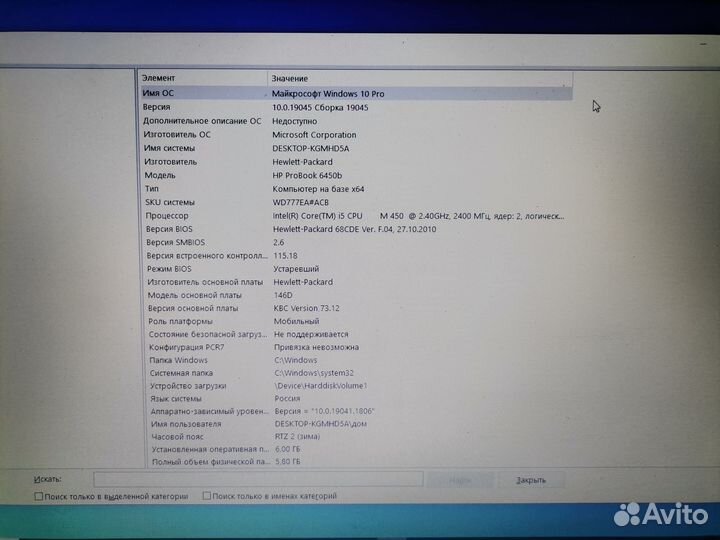Screen dimensions: 720x540
Task: Select the 'Имя системы' row
Action: (356, 148)
